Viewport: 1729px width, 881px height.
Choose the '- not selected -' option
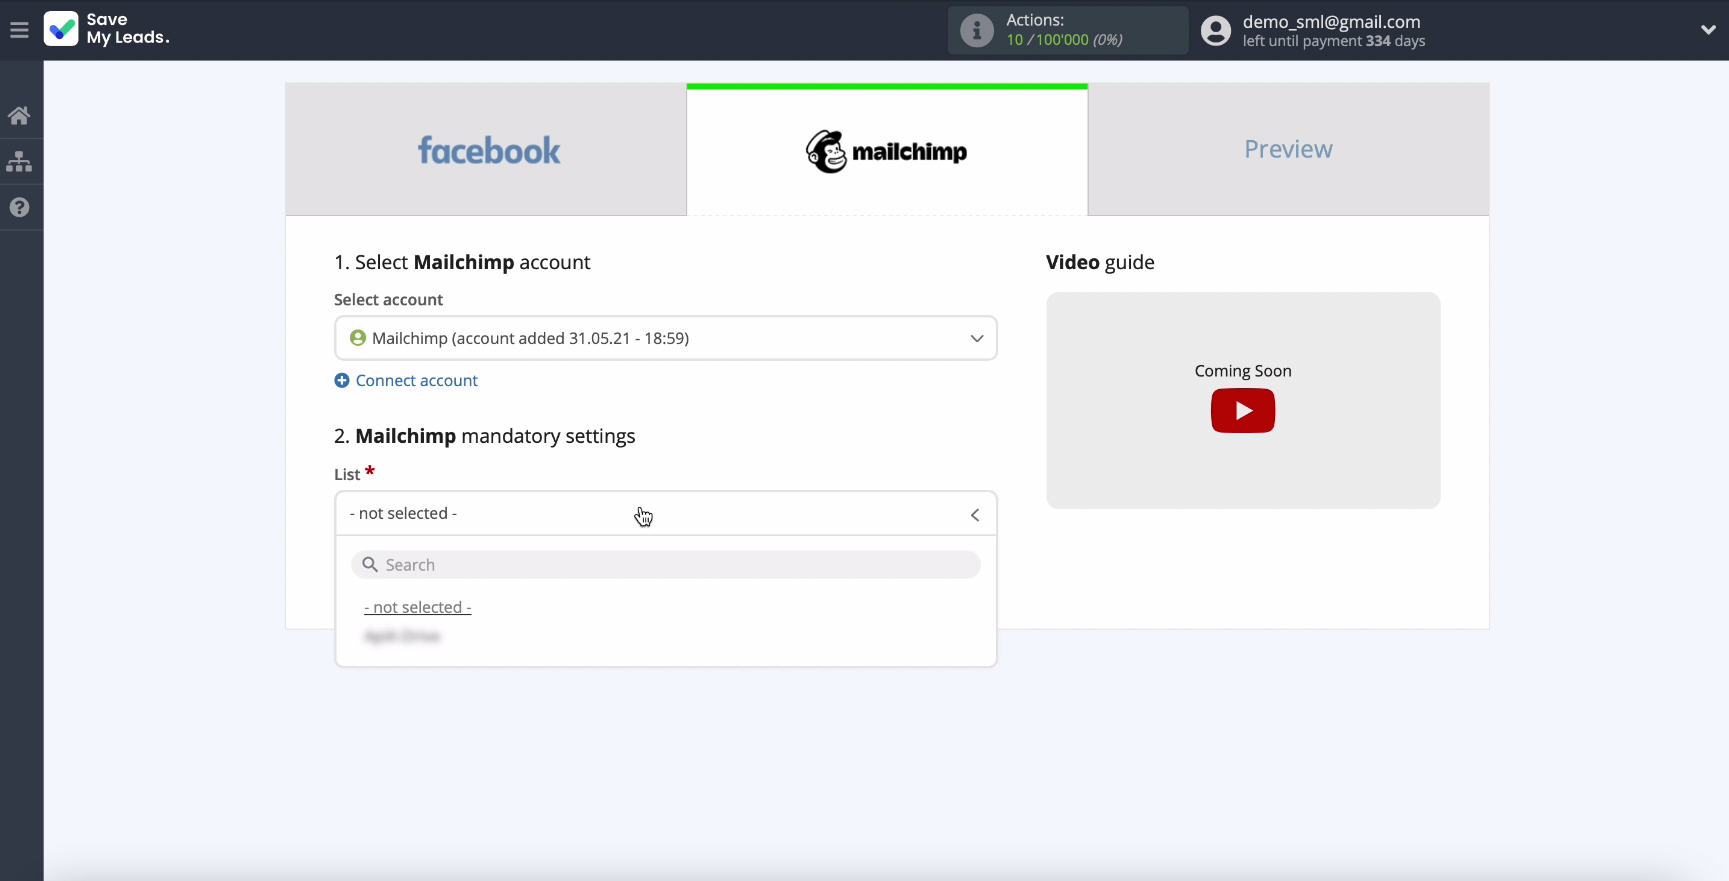pos(418,608)
